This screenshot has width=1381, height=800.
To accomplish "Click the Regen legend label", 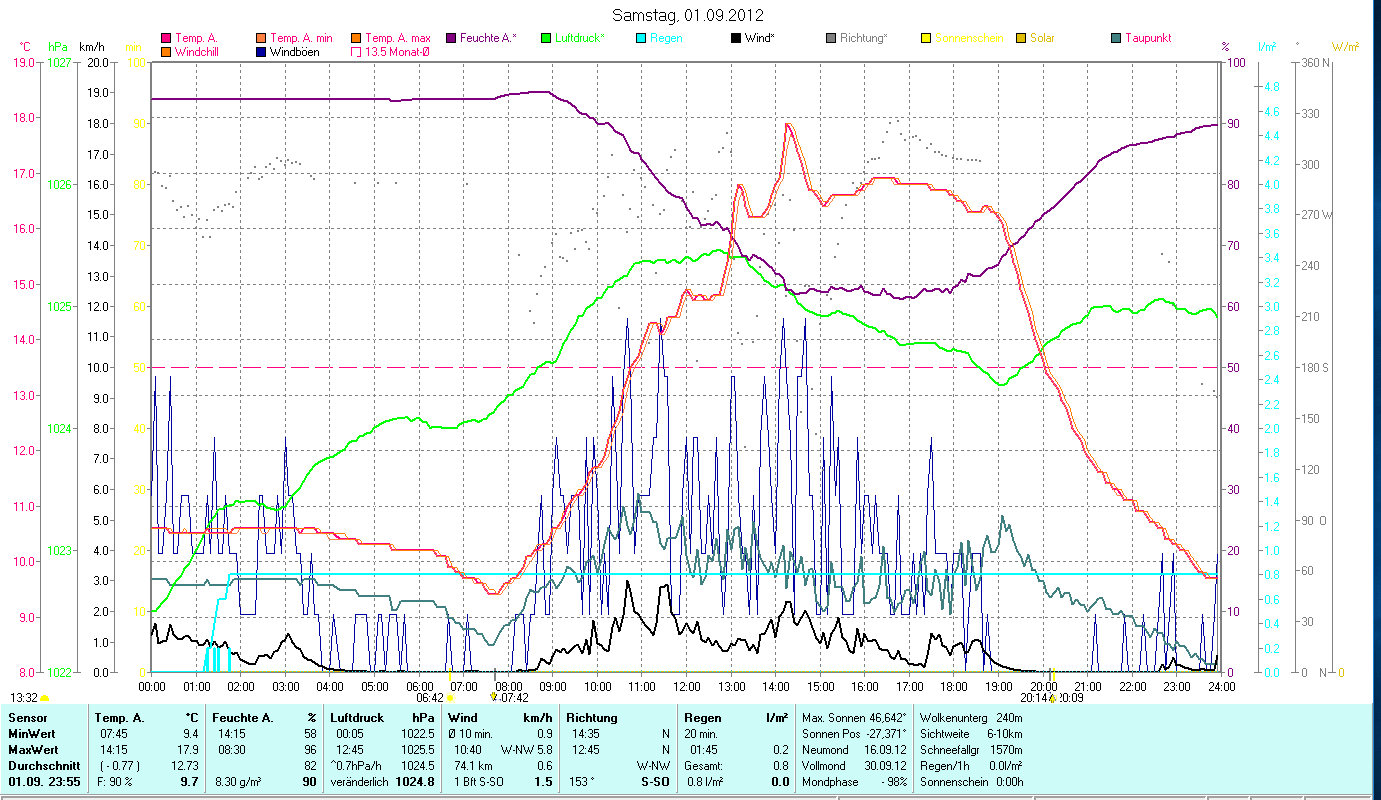I will coord(667,38).
